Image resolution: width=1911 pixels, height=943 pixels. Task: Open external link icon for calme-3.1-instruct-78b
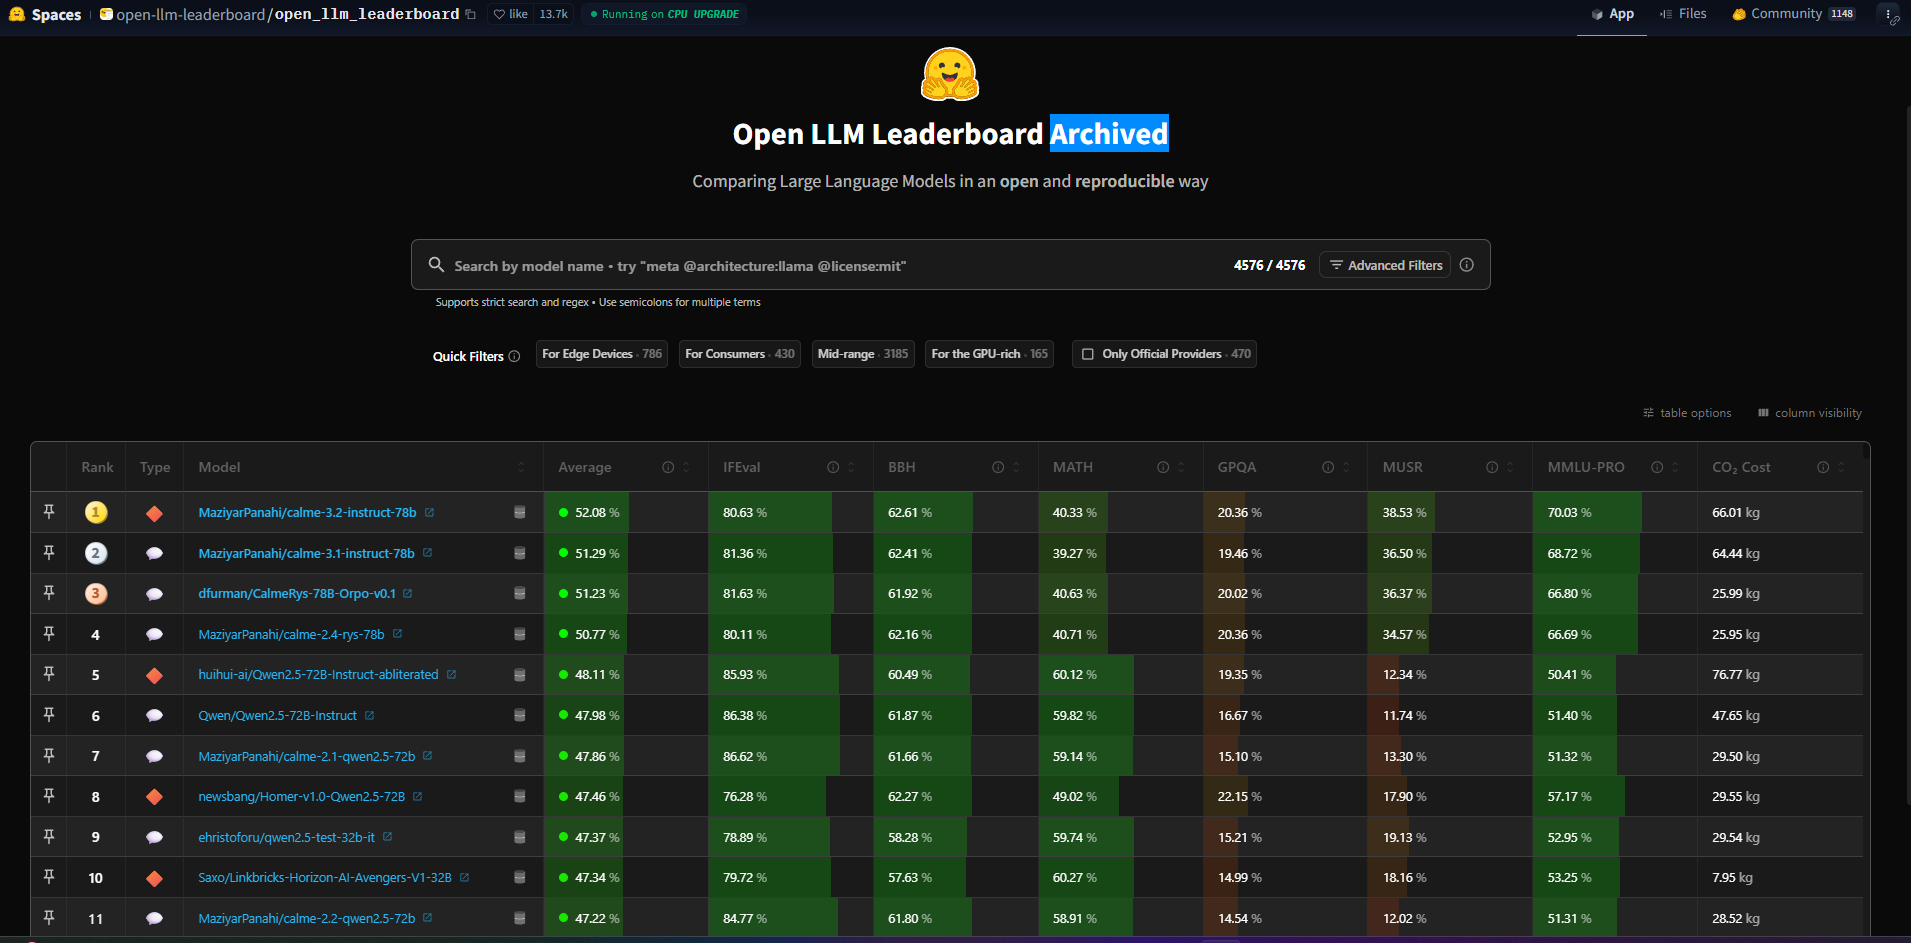428,553
